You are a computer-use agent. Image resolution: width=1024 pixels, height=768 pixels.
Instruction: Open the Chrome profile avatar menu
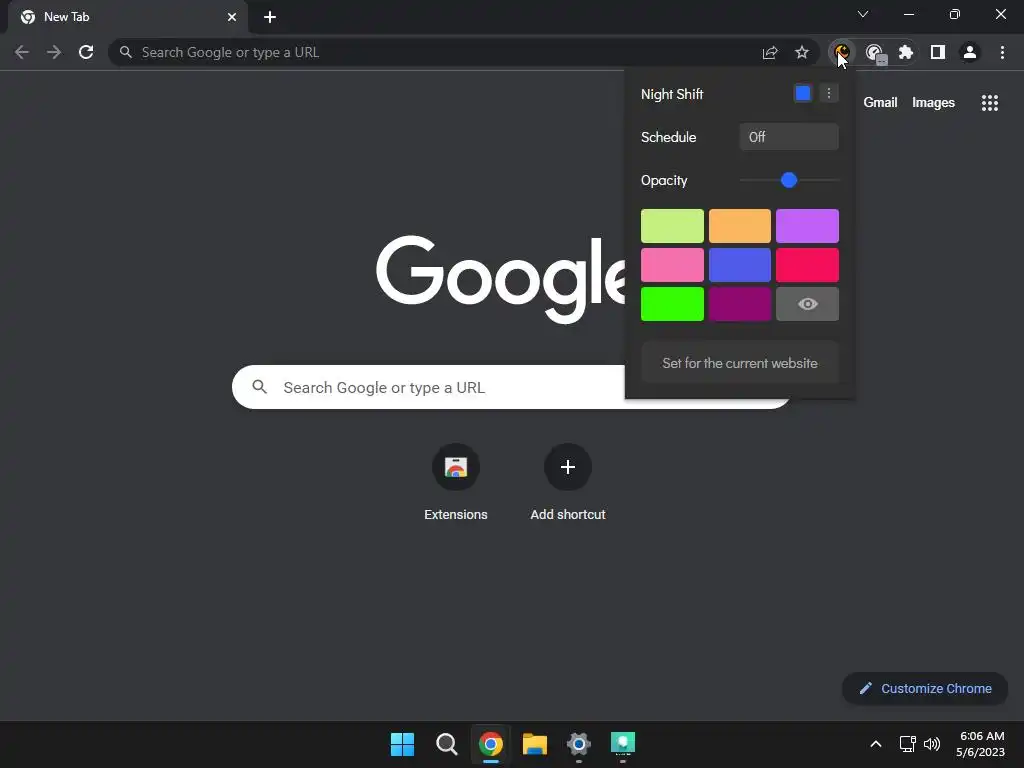pos(970,52)
